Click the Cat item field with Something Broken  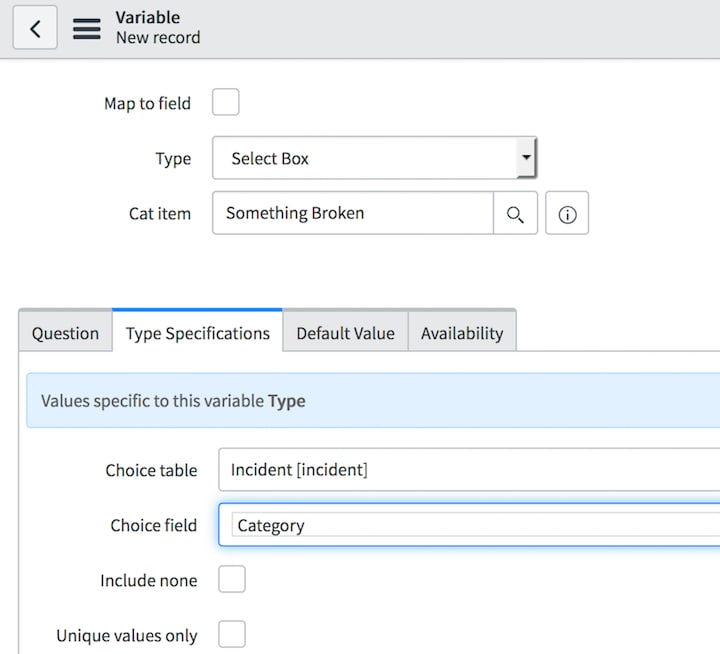click(x=353, y=213)
